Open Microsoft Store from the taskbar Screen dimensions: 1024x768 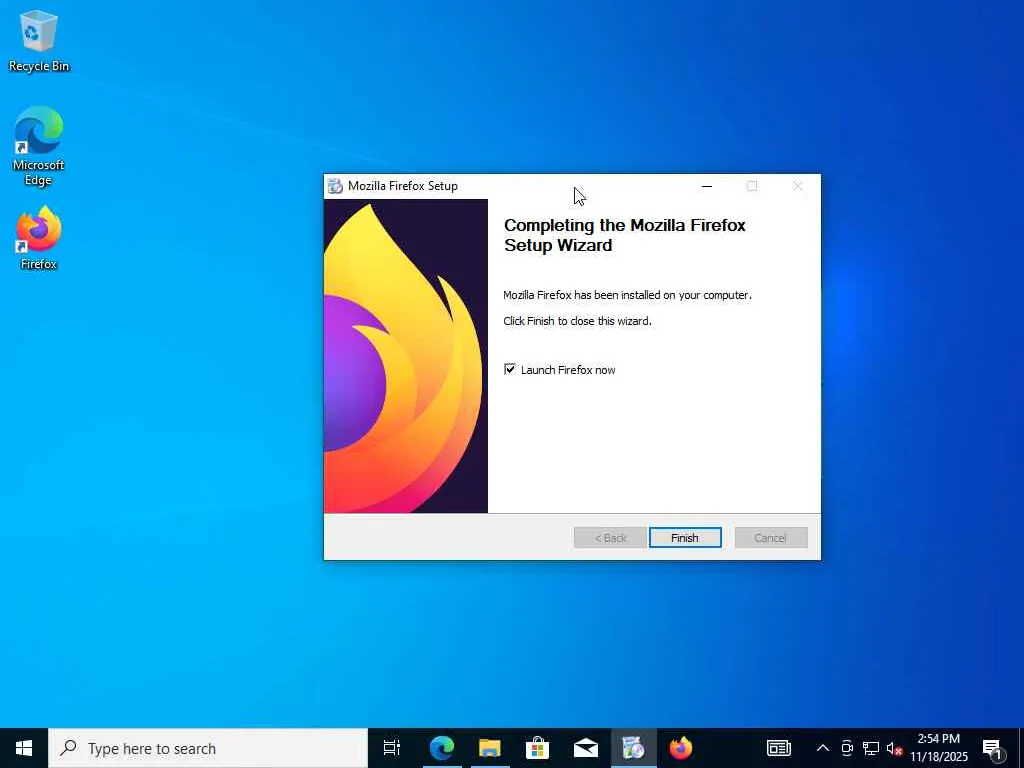537,748
